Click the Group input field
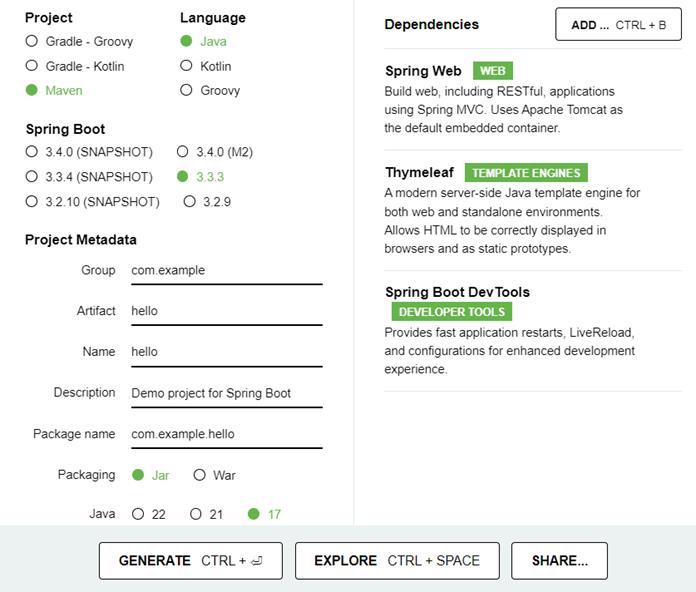696x592 pixels. coord(227,271)
